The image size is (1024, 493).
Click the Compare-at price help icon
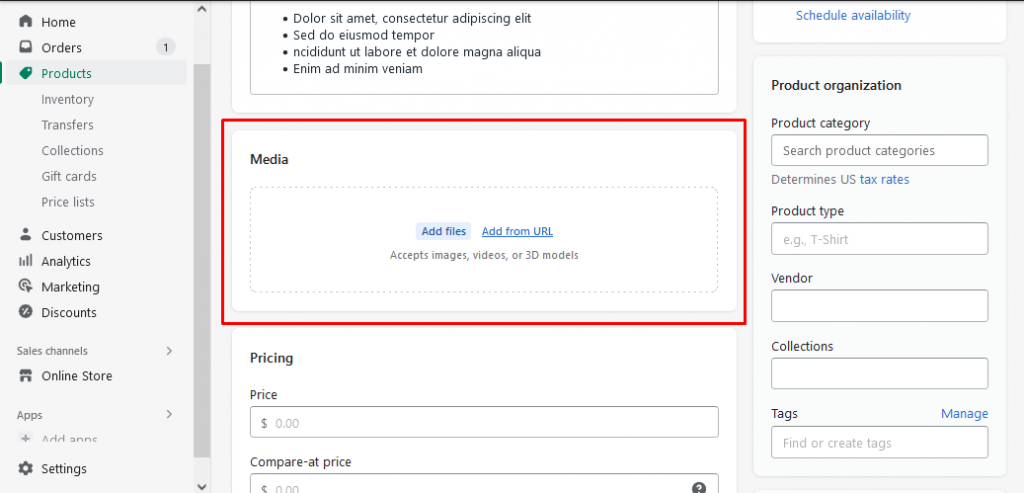click(699, 487)
